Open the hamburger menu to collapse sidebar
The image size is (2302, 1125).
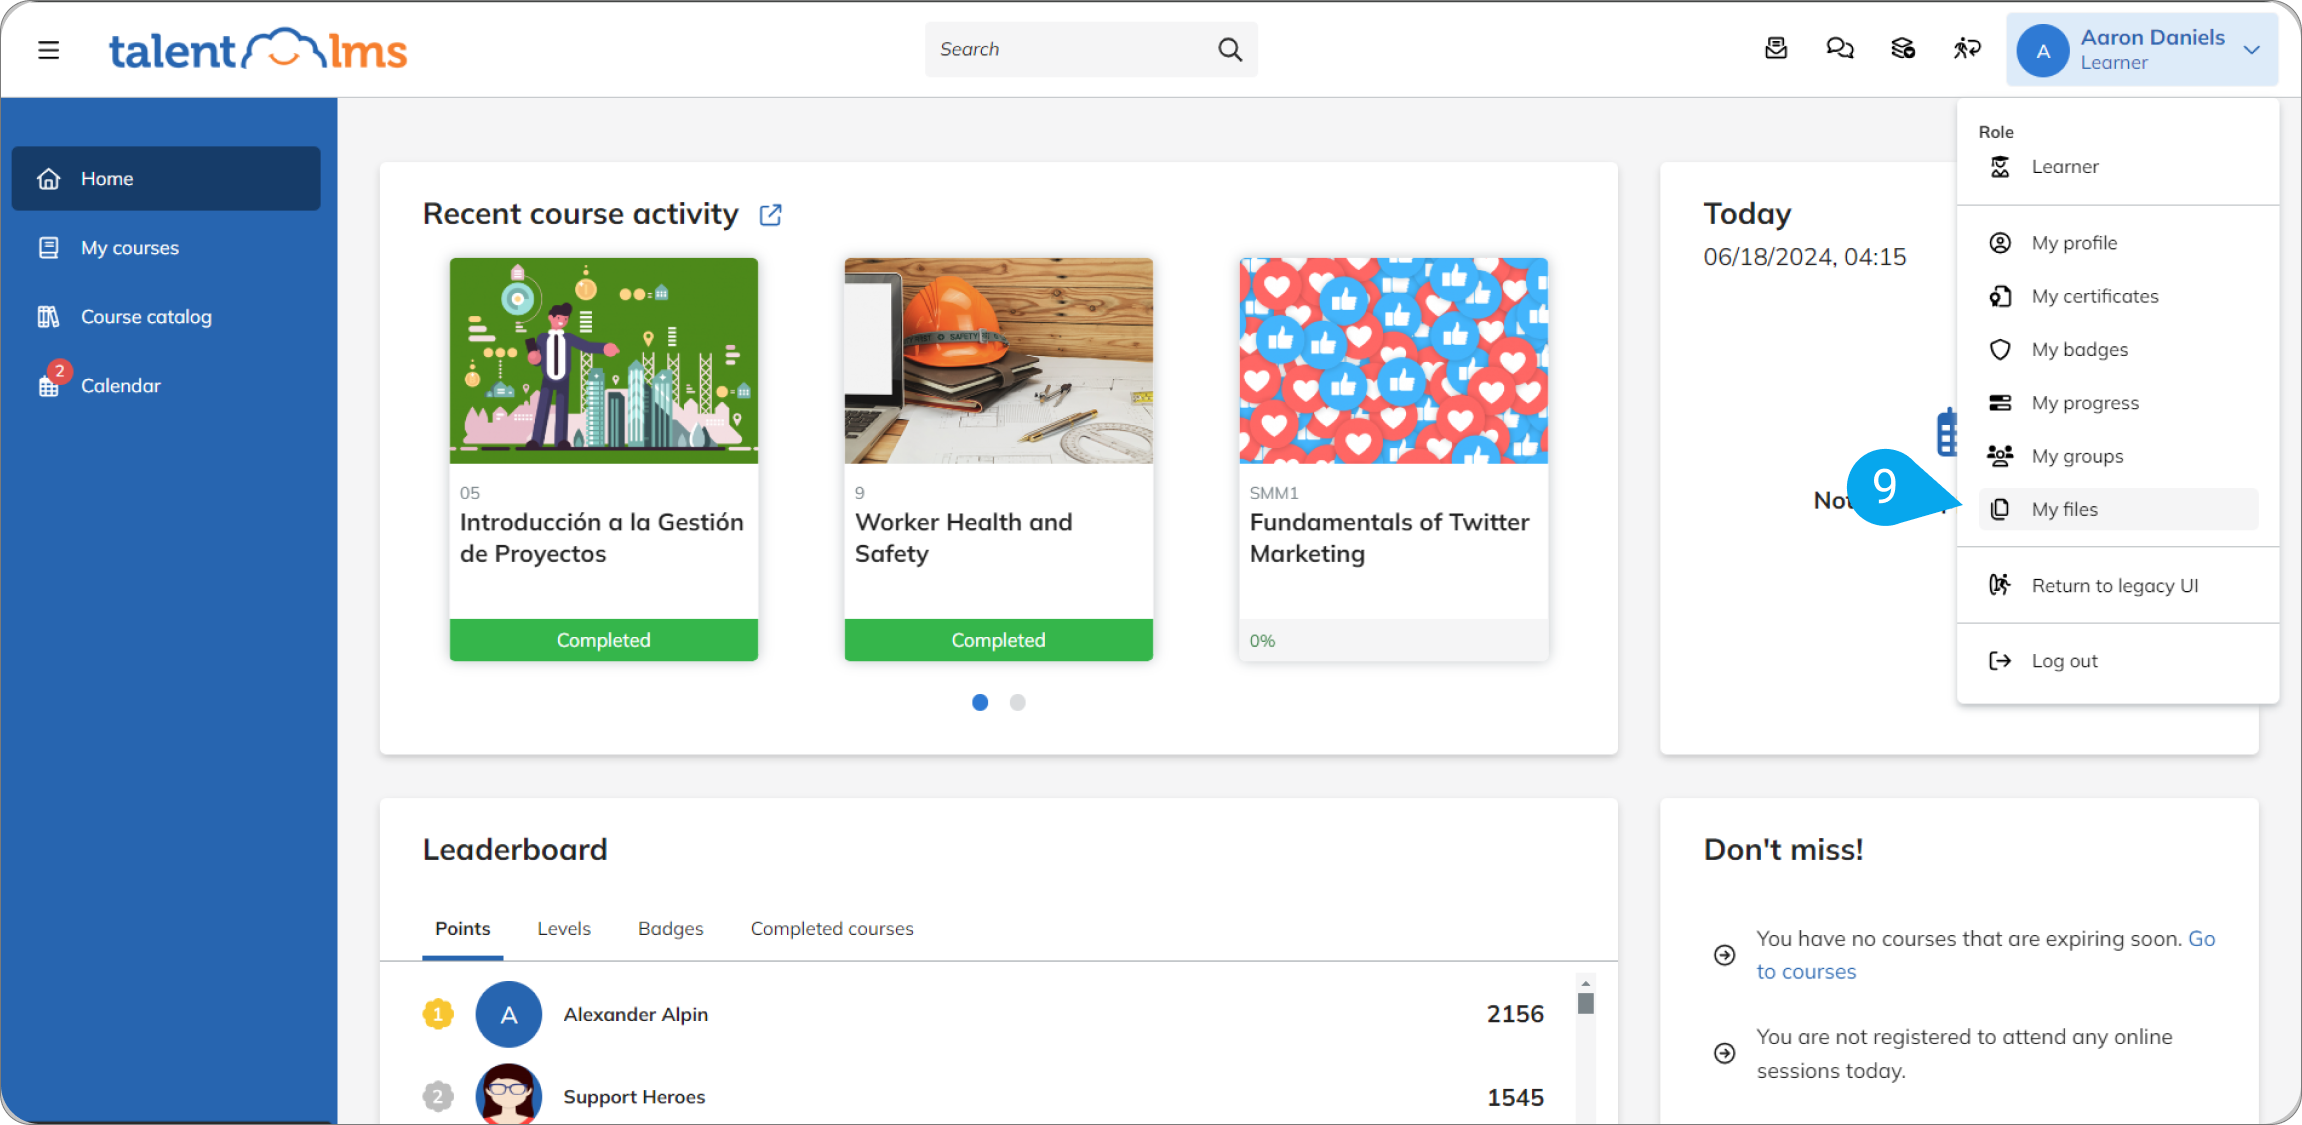(48, 49)
